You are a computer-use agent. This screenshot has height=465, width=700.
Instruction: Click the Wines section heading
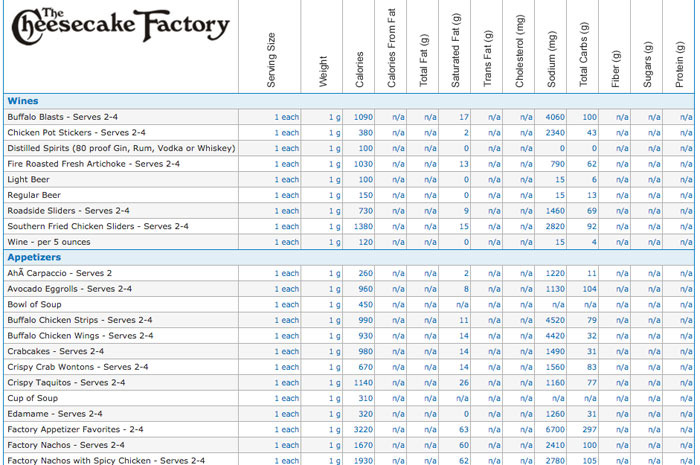coord(23,101)
